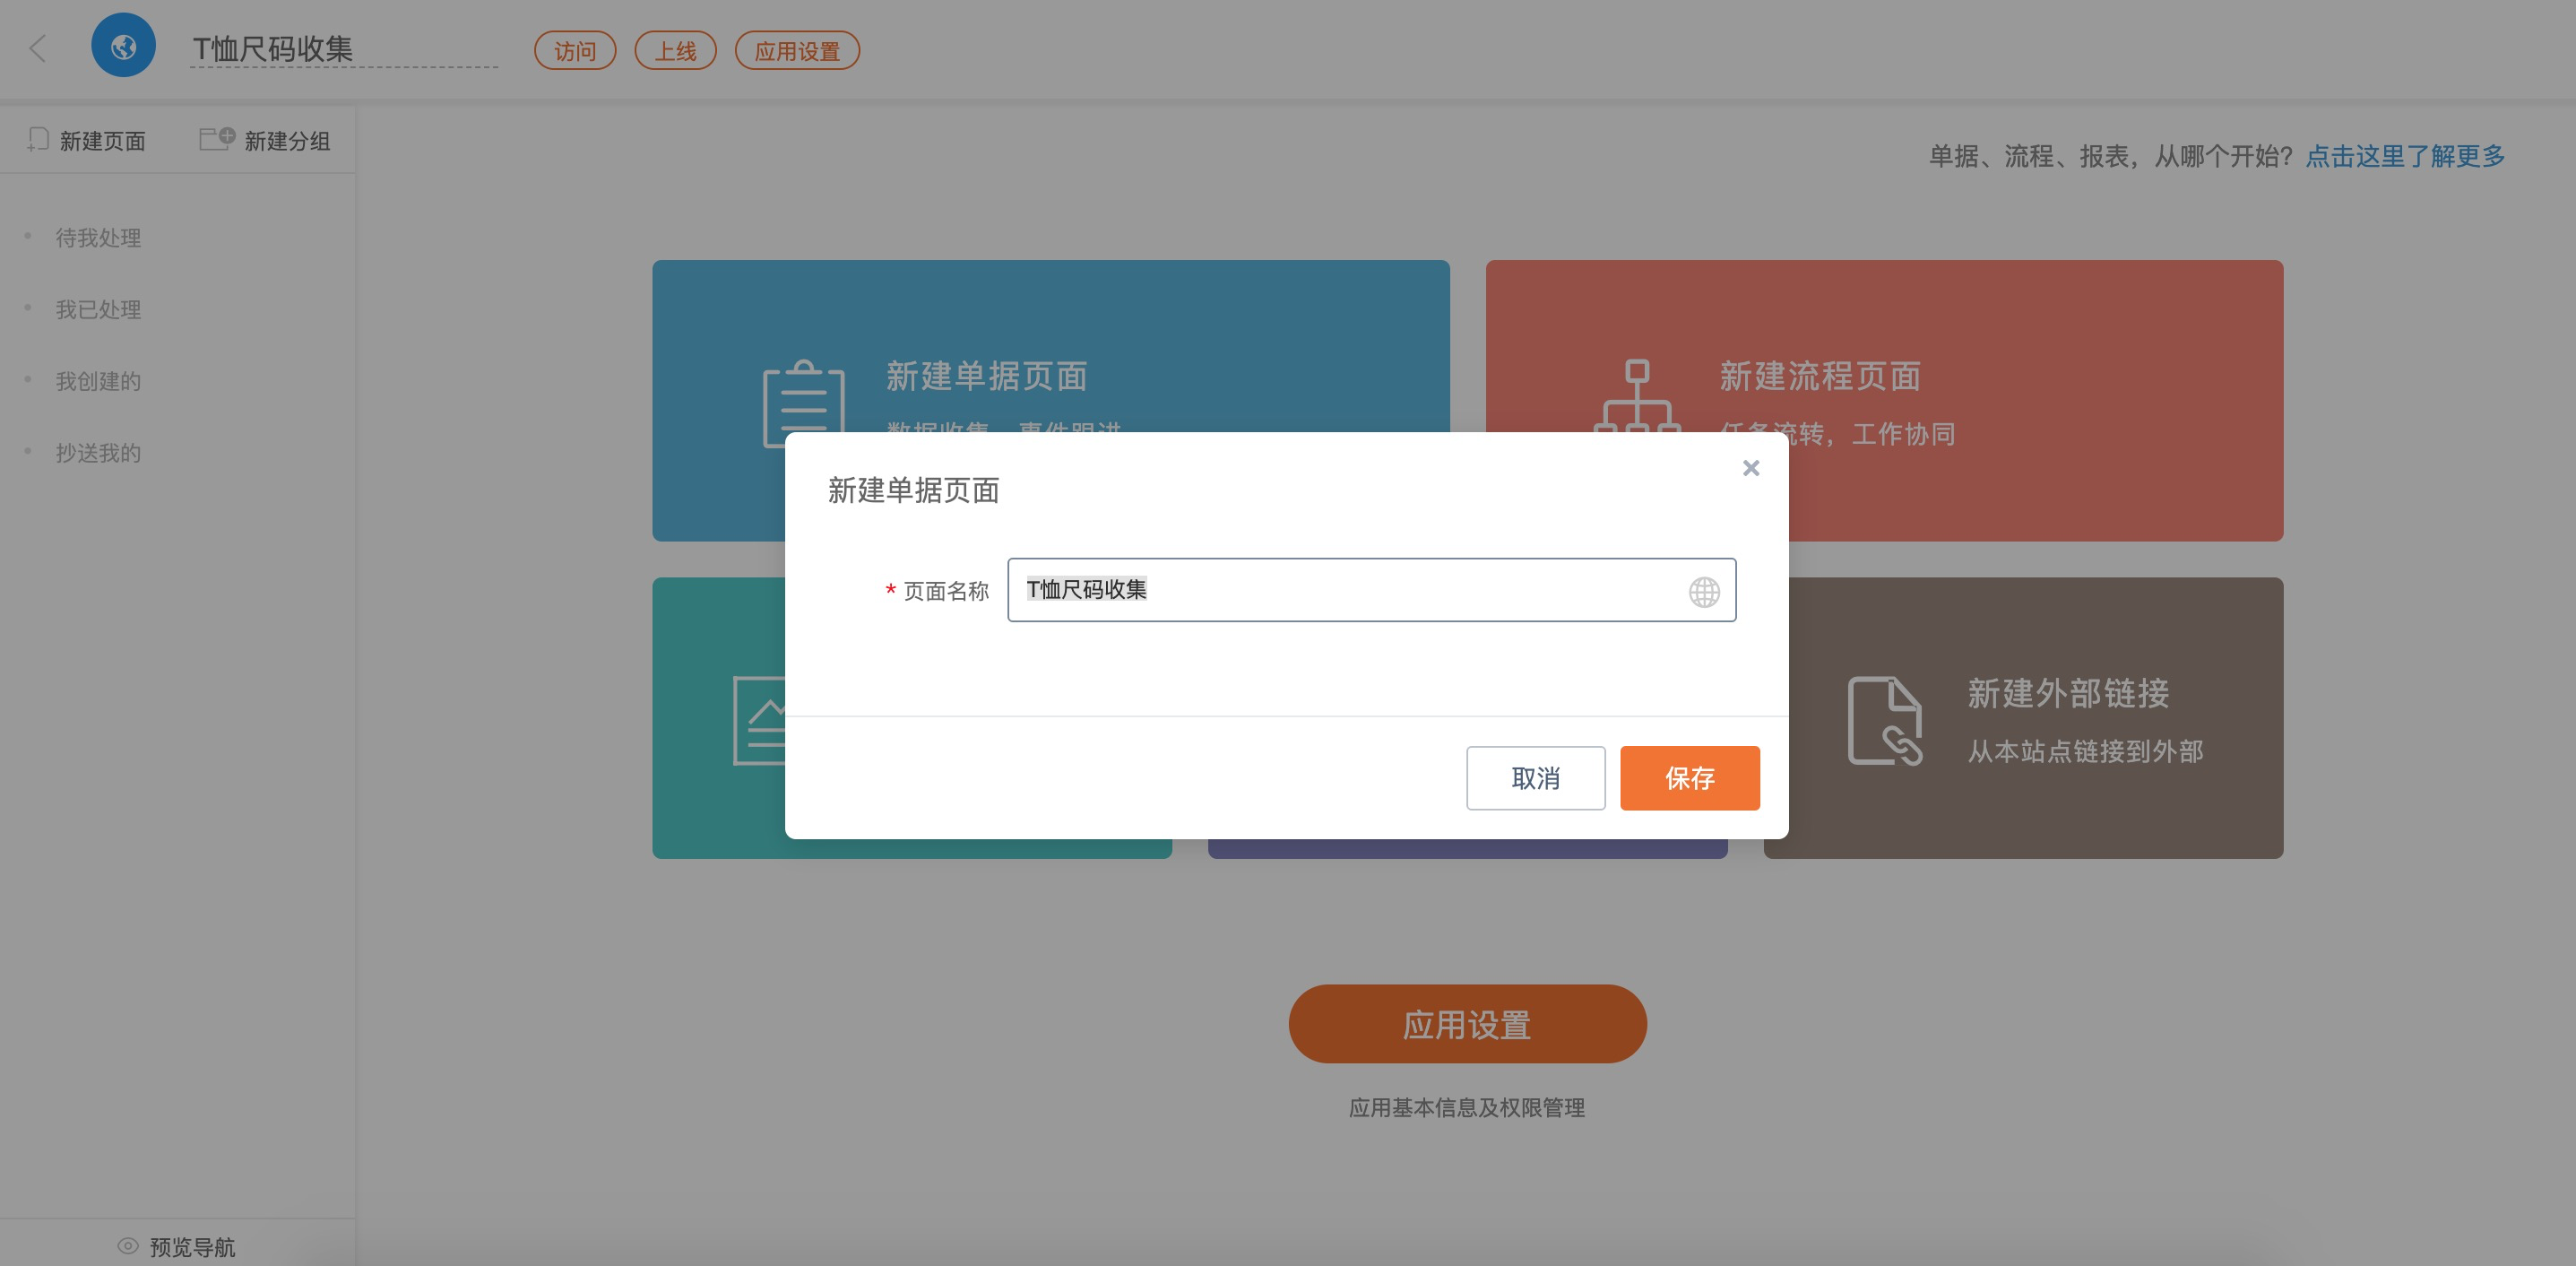Image resolution: width=2576 pixels, height=1266 pixels.
Task: Click the blue globe app icon
Action: click(123, 46)
